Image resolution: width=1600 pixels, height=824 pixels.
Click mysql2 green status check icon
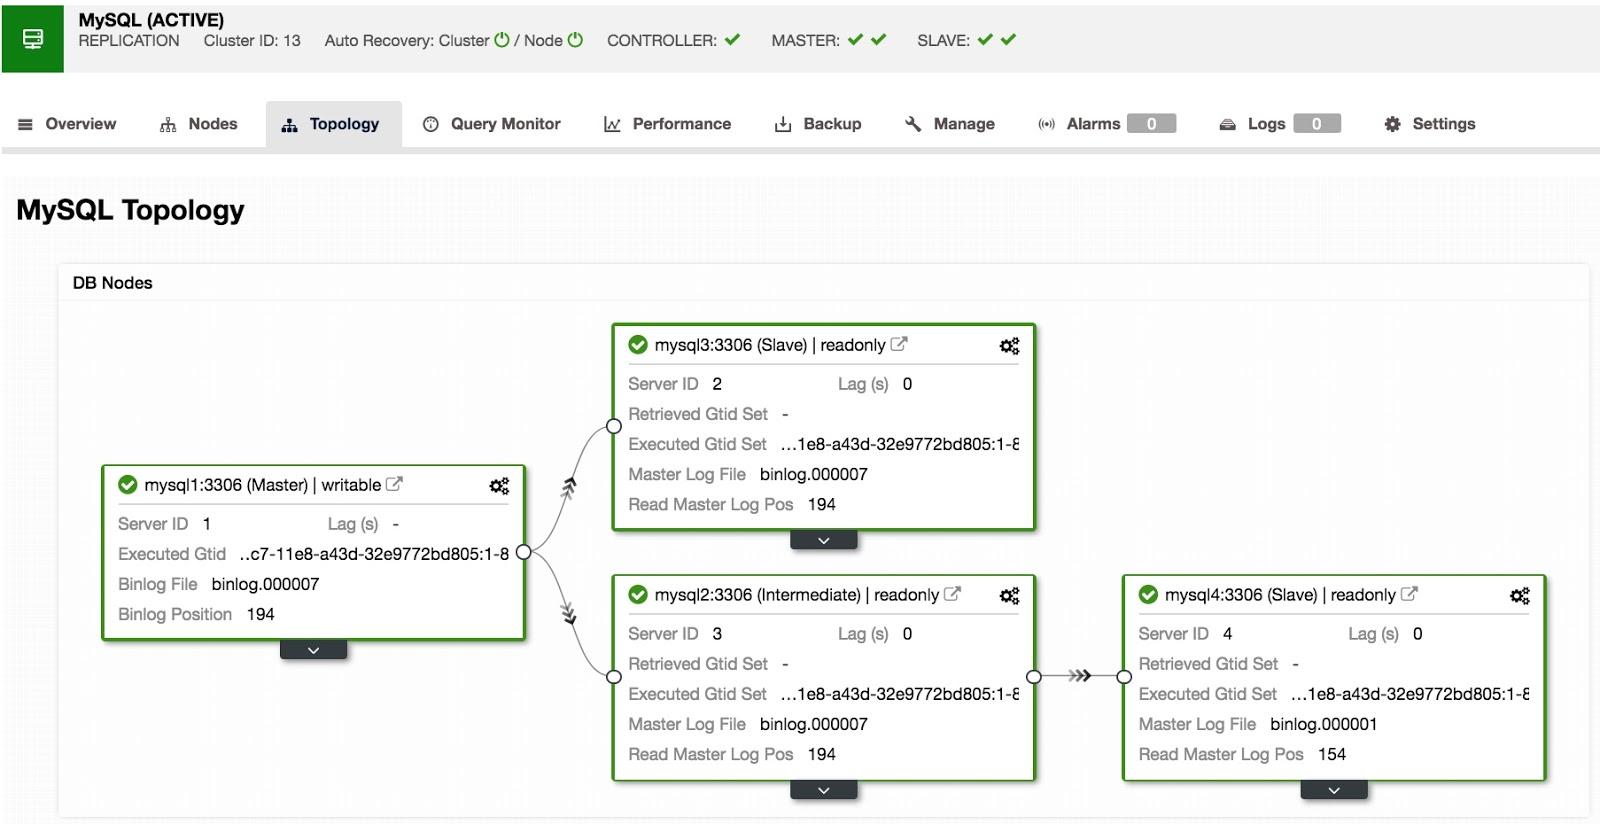pyautogui.click(x=638, y=595)
